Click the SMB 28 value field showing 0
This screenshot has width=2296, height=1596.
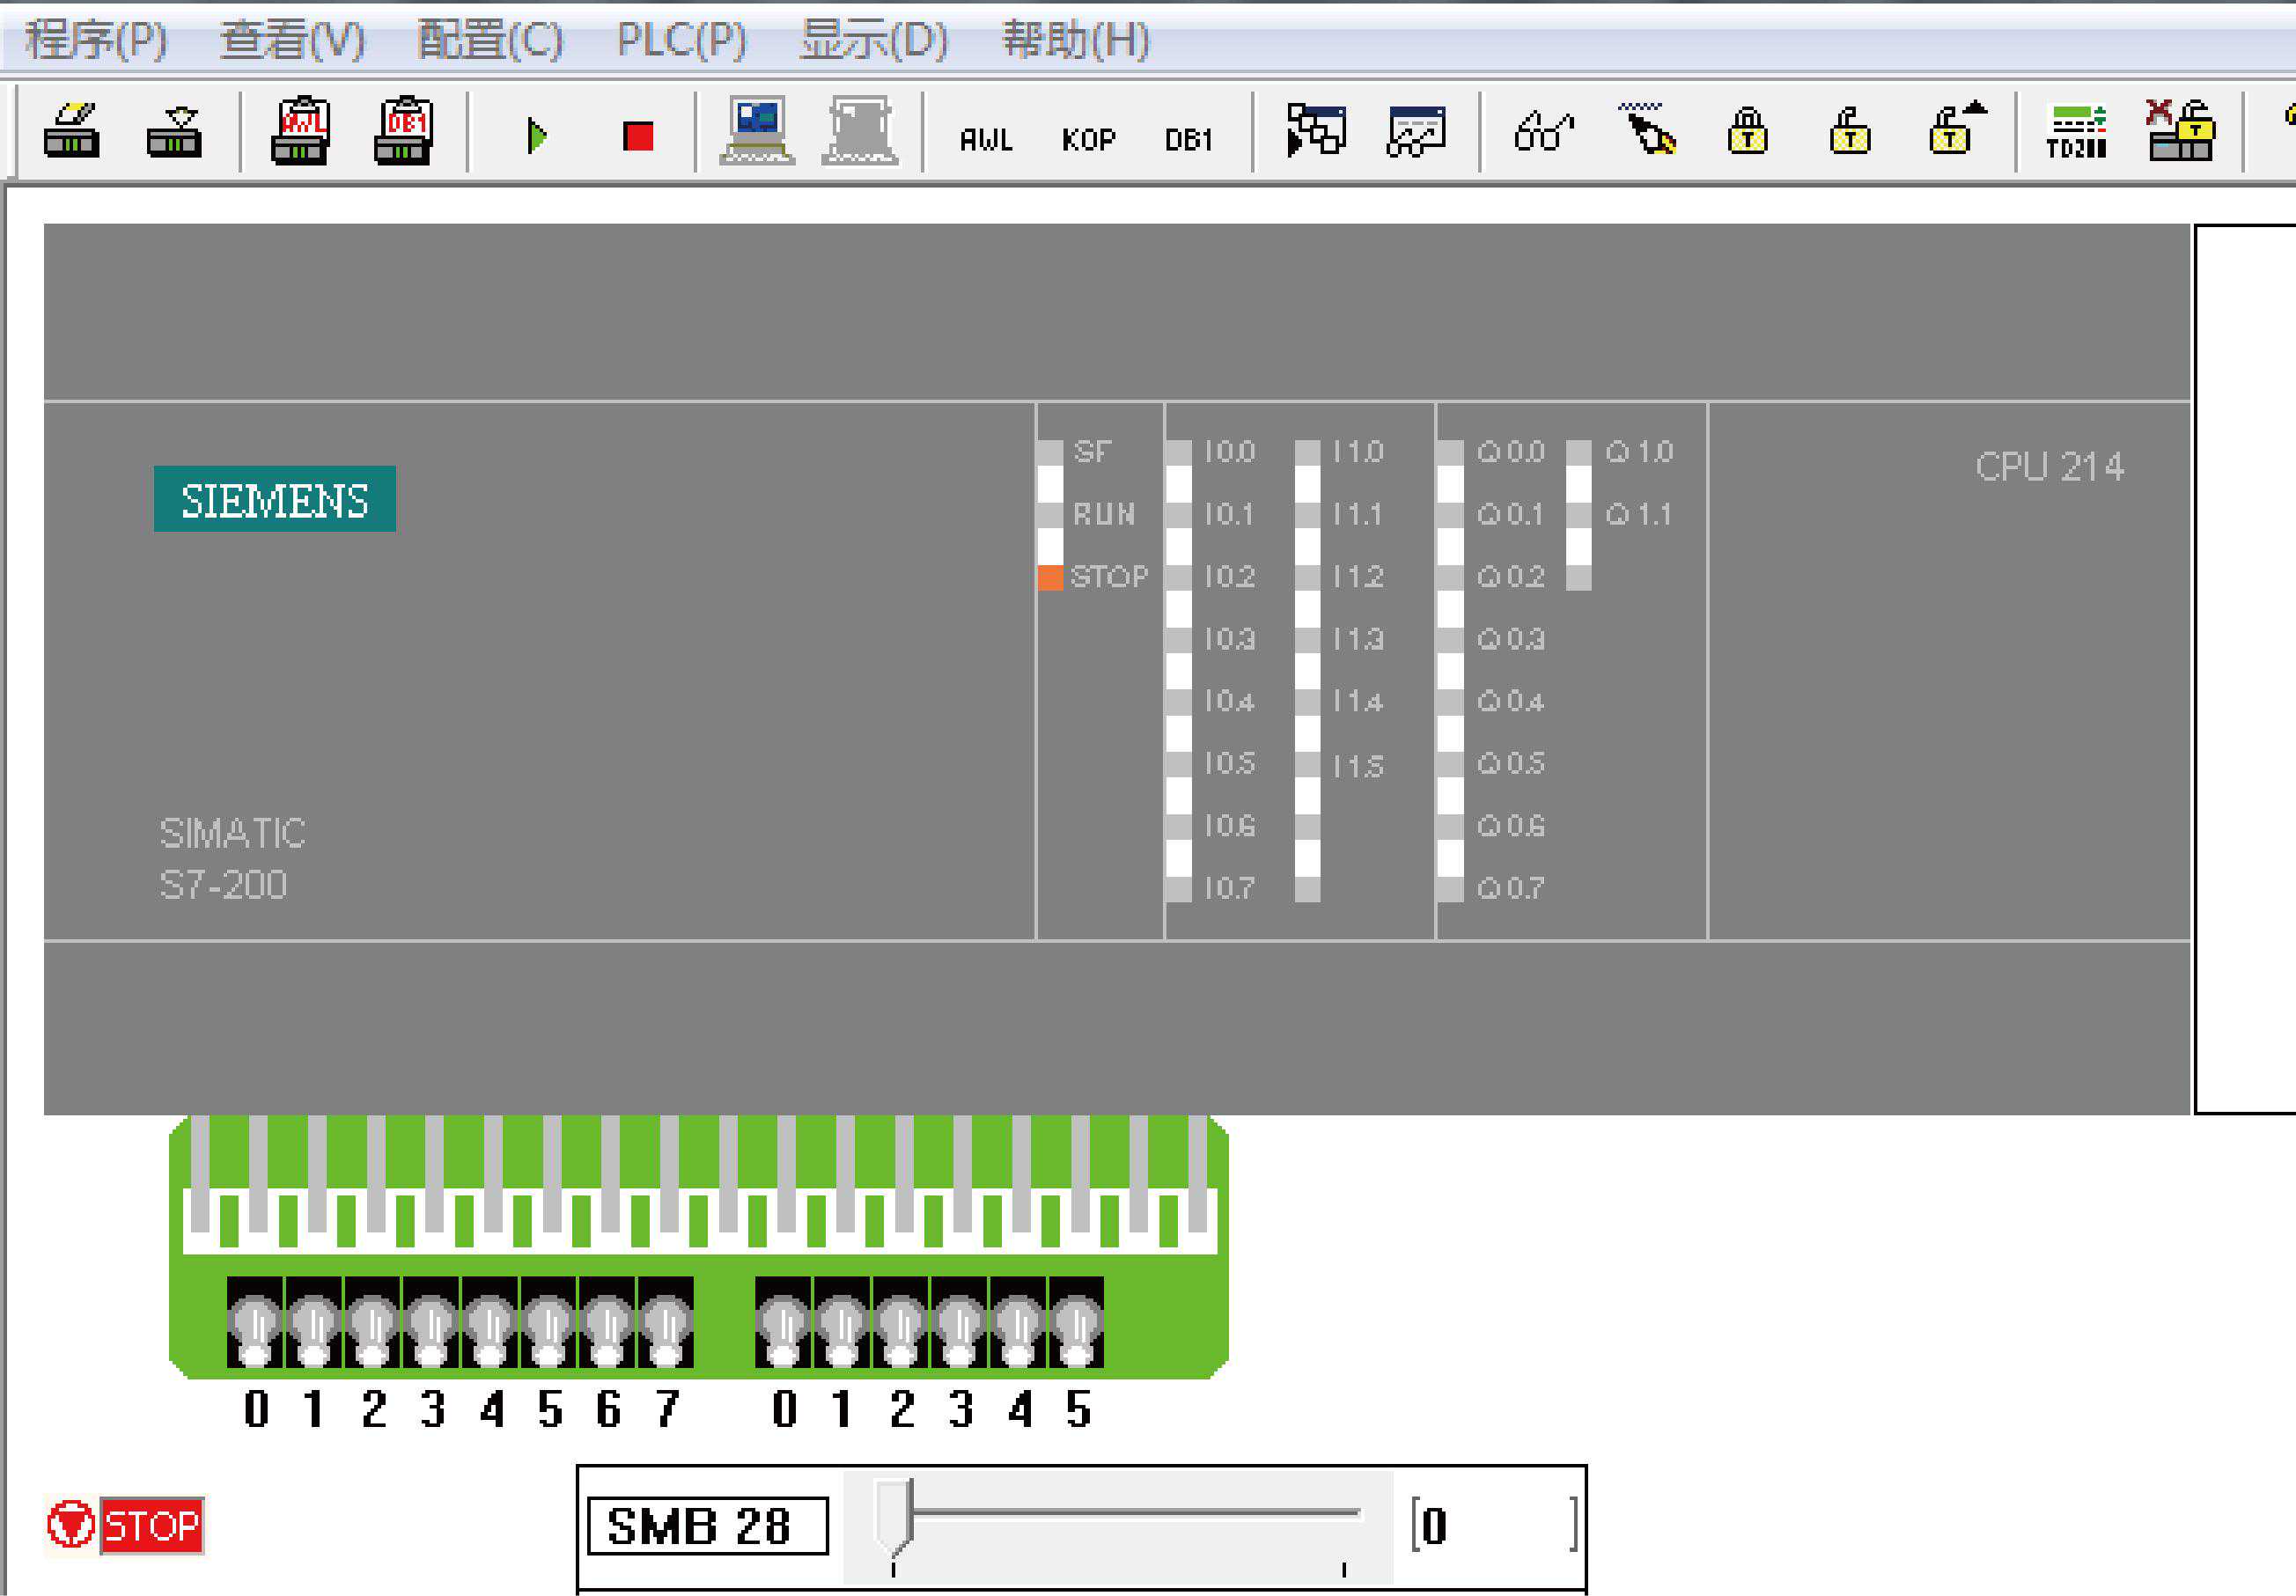point(1492,1526)
